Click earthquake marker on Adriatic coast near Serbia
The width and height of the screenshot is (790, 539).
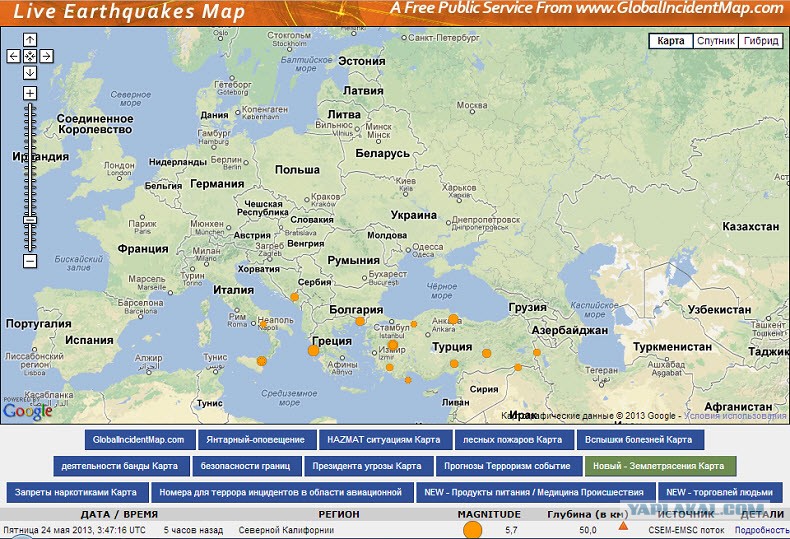coord(295,297)
